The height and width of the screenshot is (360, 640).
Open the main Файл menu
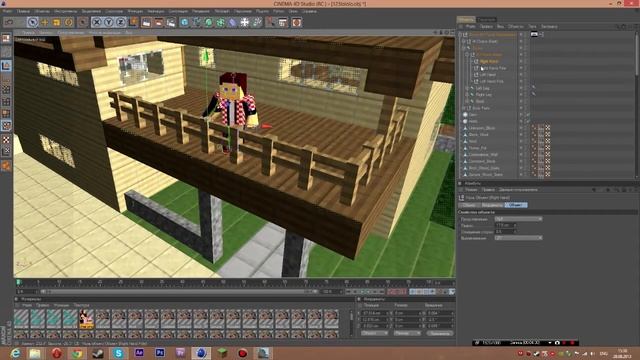pyautogui.click(x=7, y=11)
